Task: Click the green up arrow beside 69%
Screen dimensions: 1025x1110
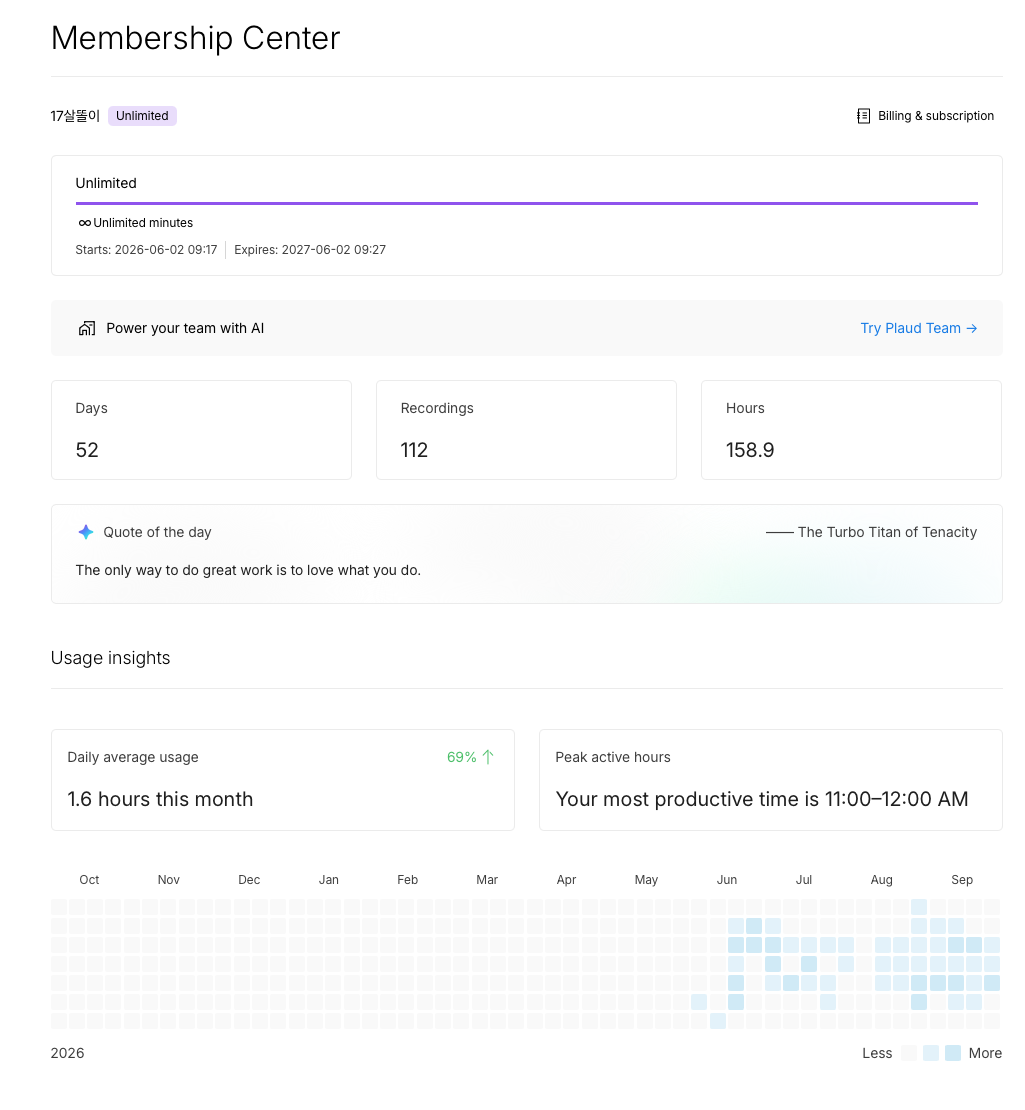Action: tap(488, 757)
